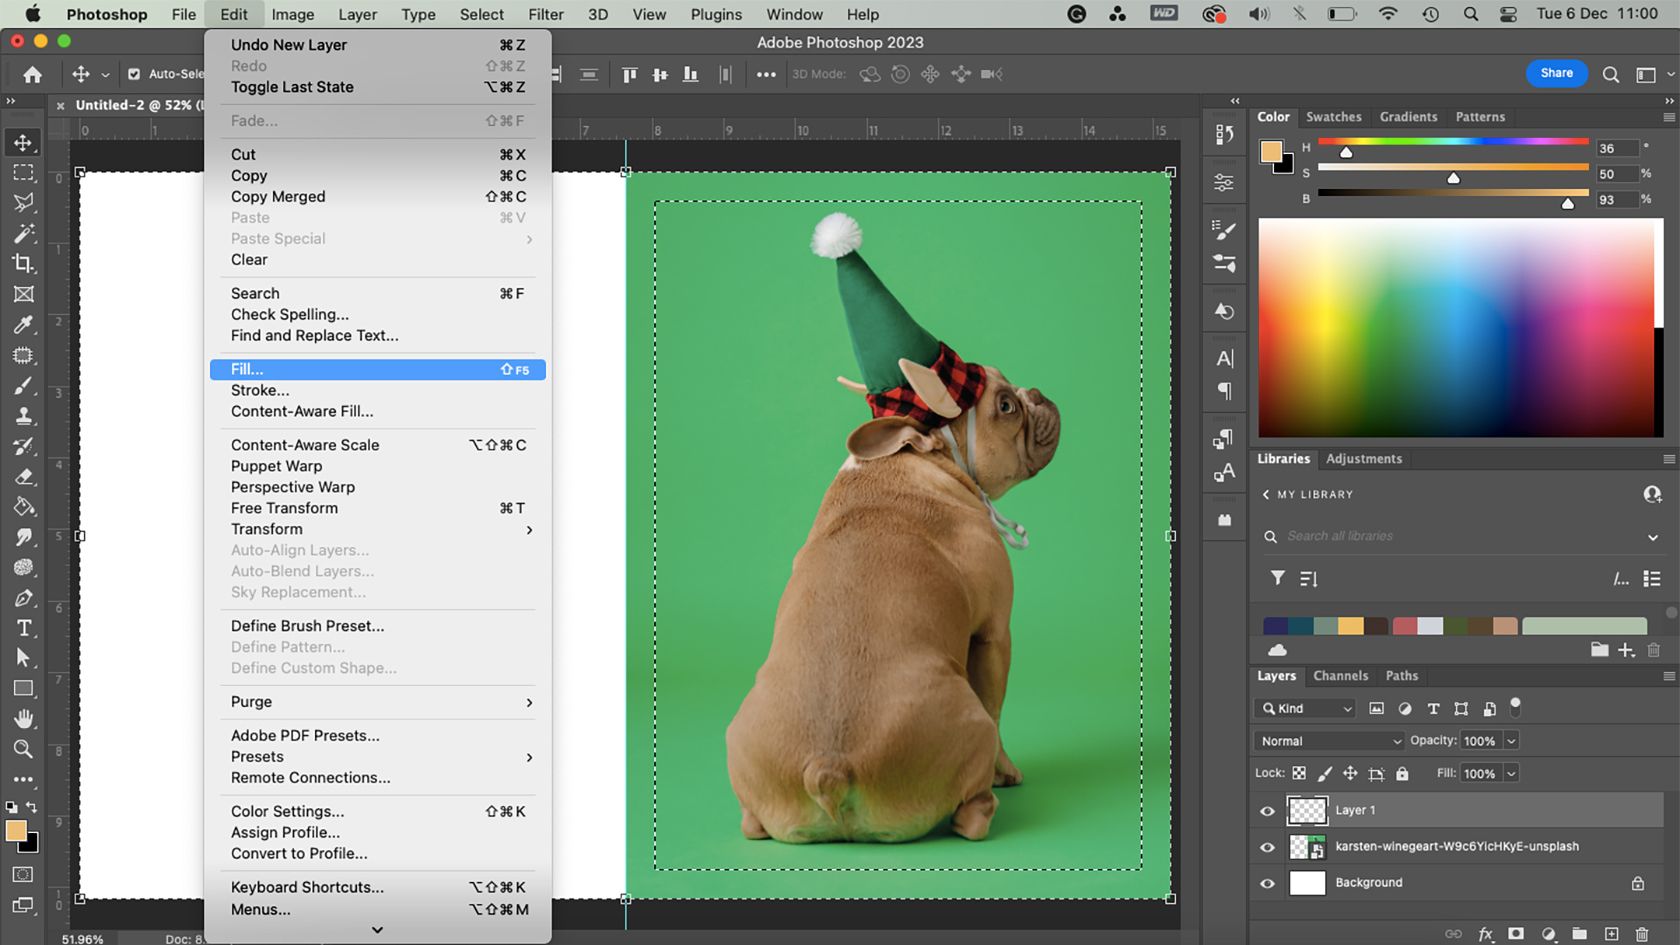Adjust the Hue slider in the Color panel
This screenshot has width=1680, height=945.
click(1347, 153)
